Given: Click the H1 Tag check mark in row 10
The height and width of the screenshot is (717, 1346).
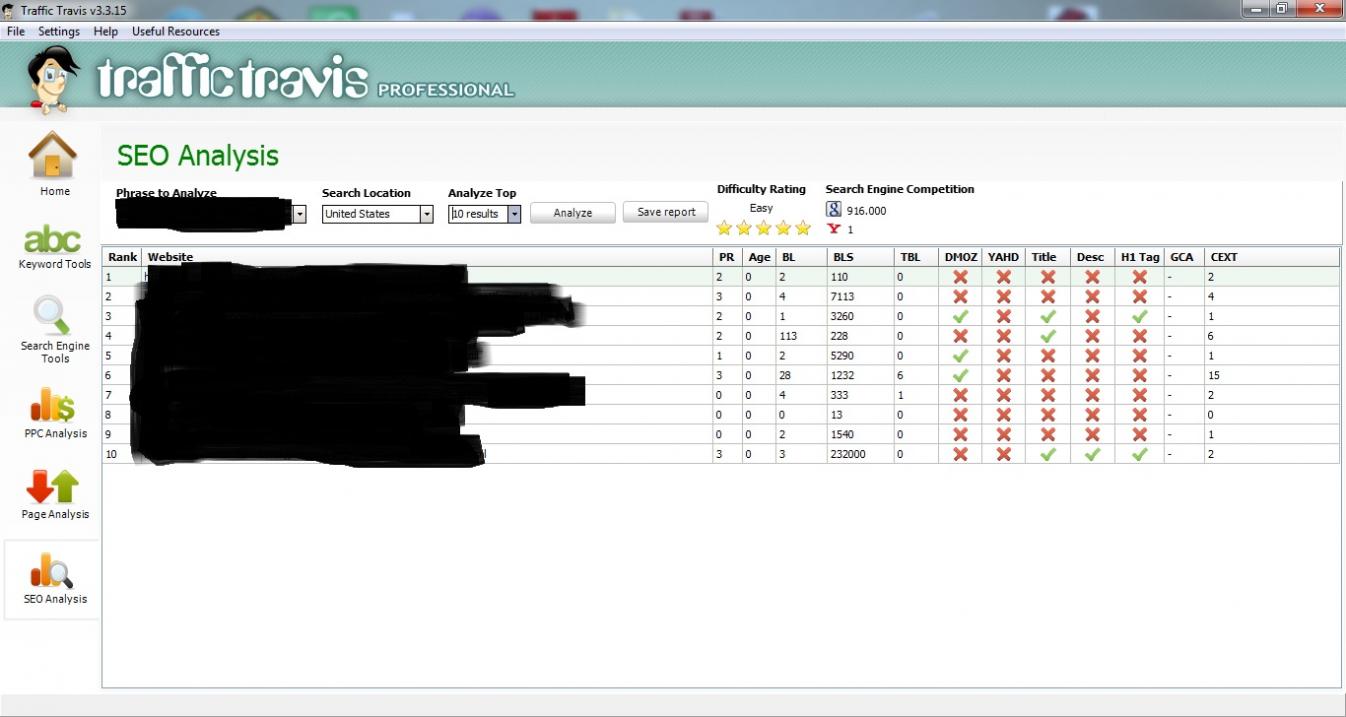Looking at the screenshot, I should click(1139, 454).
